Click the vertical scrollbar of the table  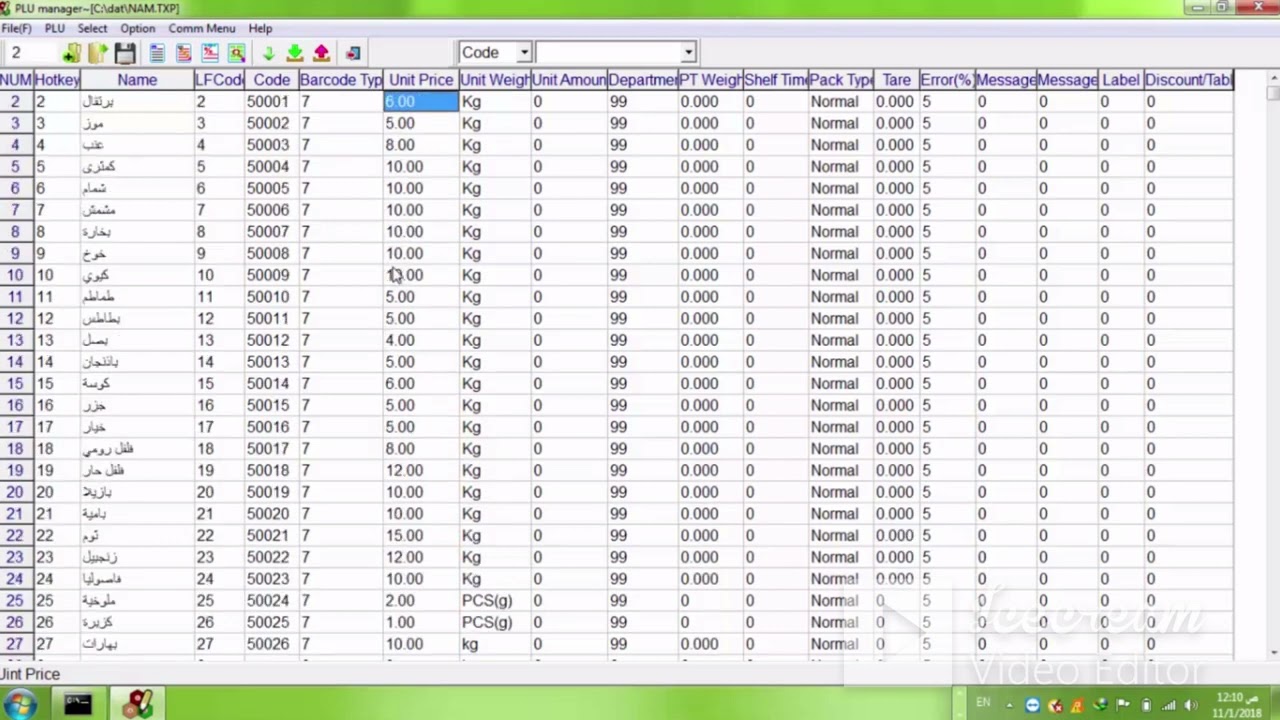(1272, 365)
